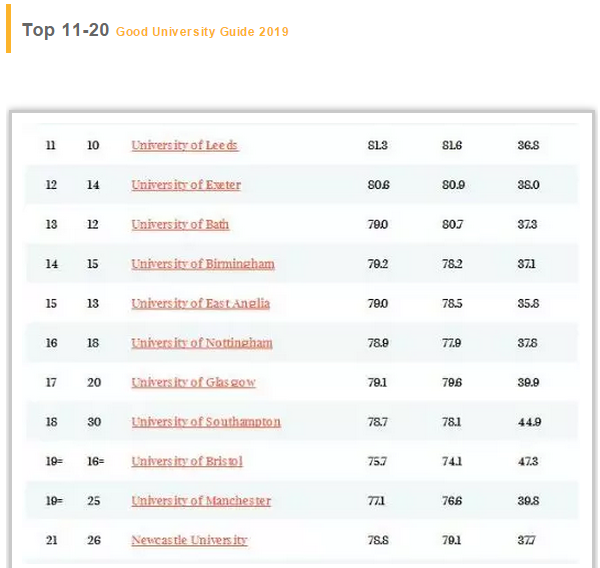Select the 44.9 value in Southampton row
The height and width of the screenshot is (568, 600).
tap(529, 422)
